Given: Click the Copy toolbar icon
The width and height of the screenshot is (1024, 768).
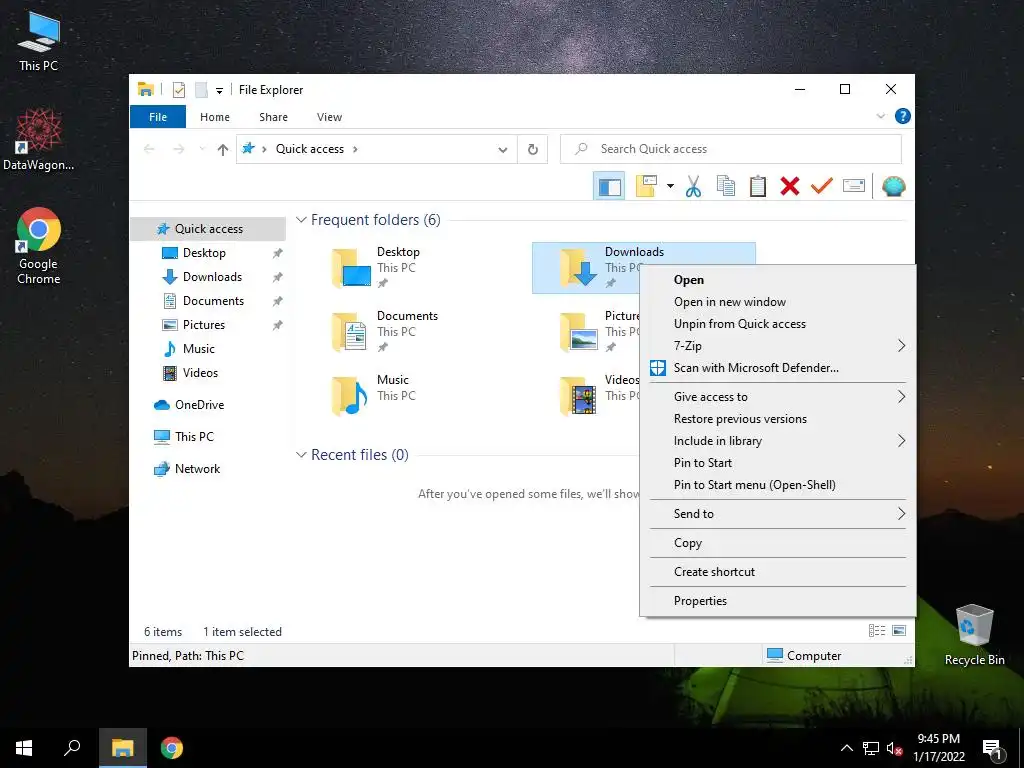Looking at the screenshot, I should point(726,187).
